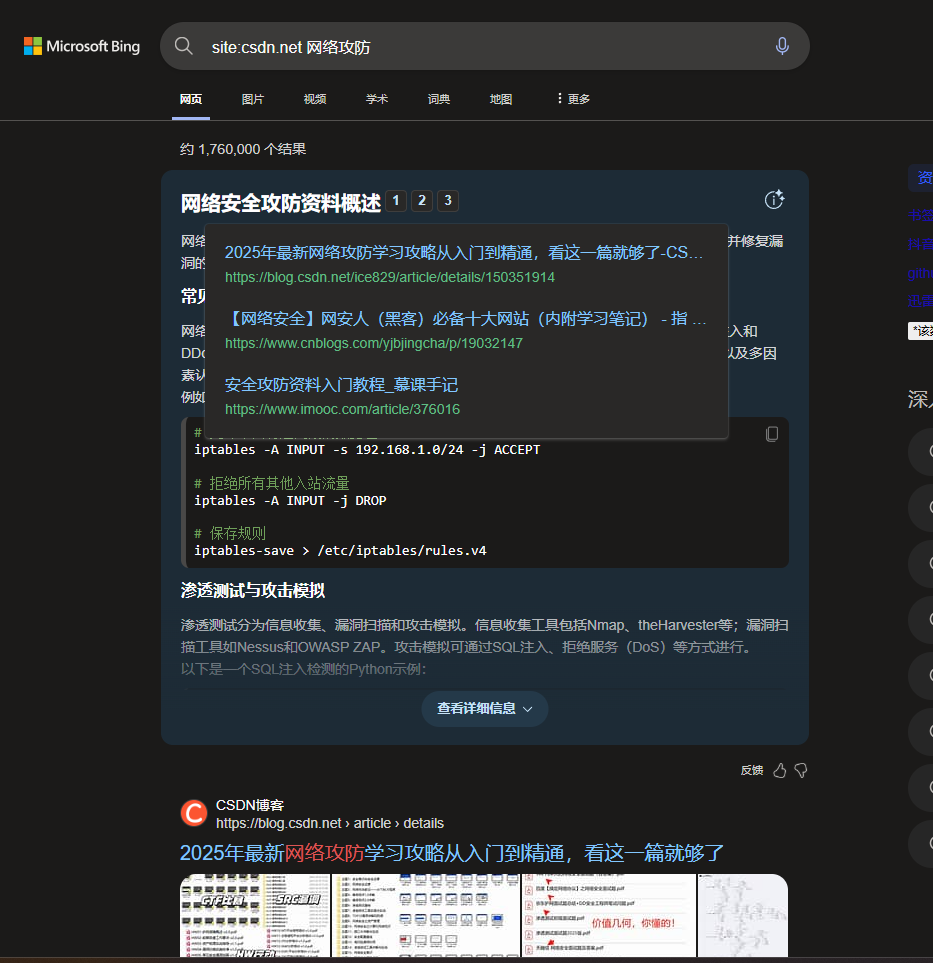
Task: Click the 网络安全攻防资料概述 heading
Action: [281, 203]
